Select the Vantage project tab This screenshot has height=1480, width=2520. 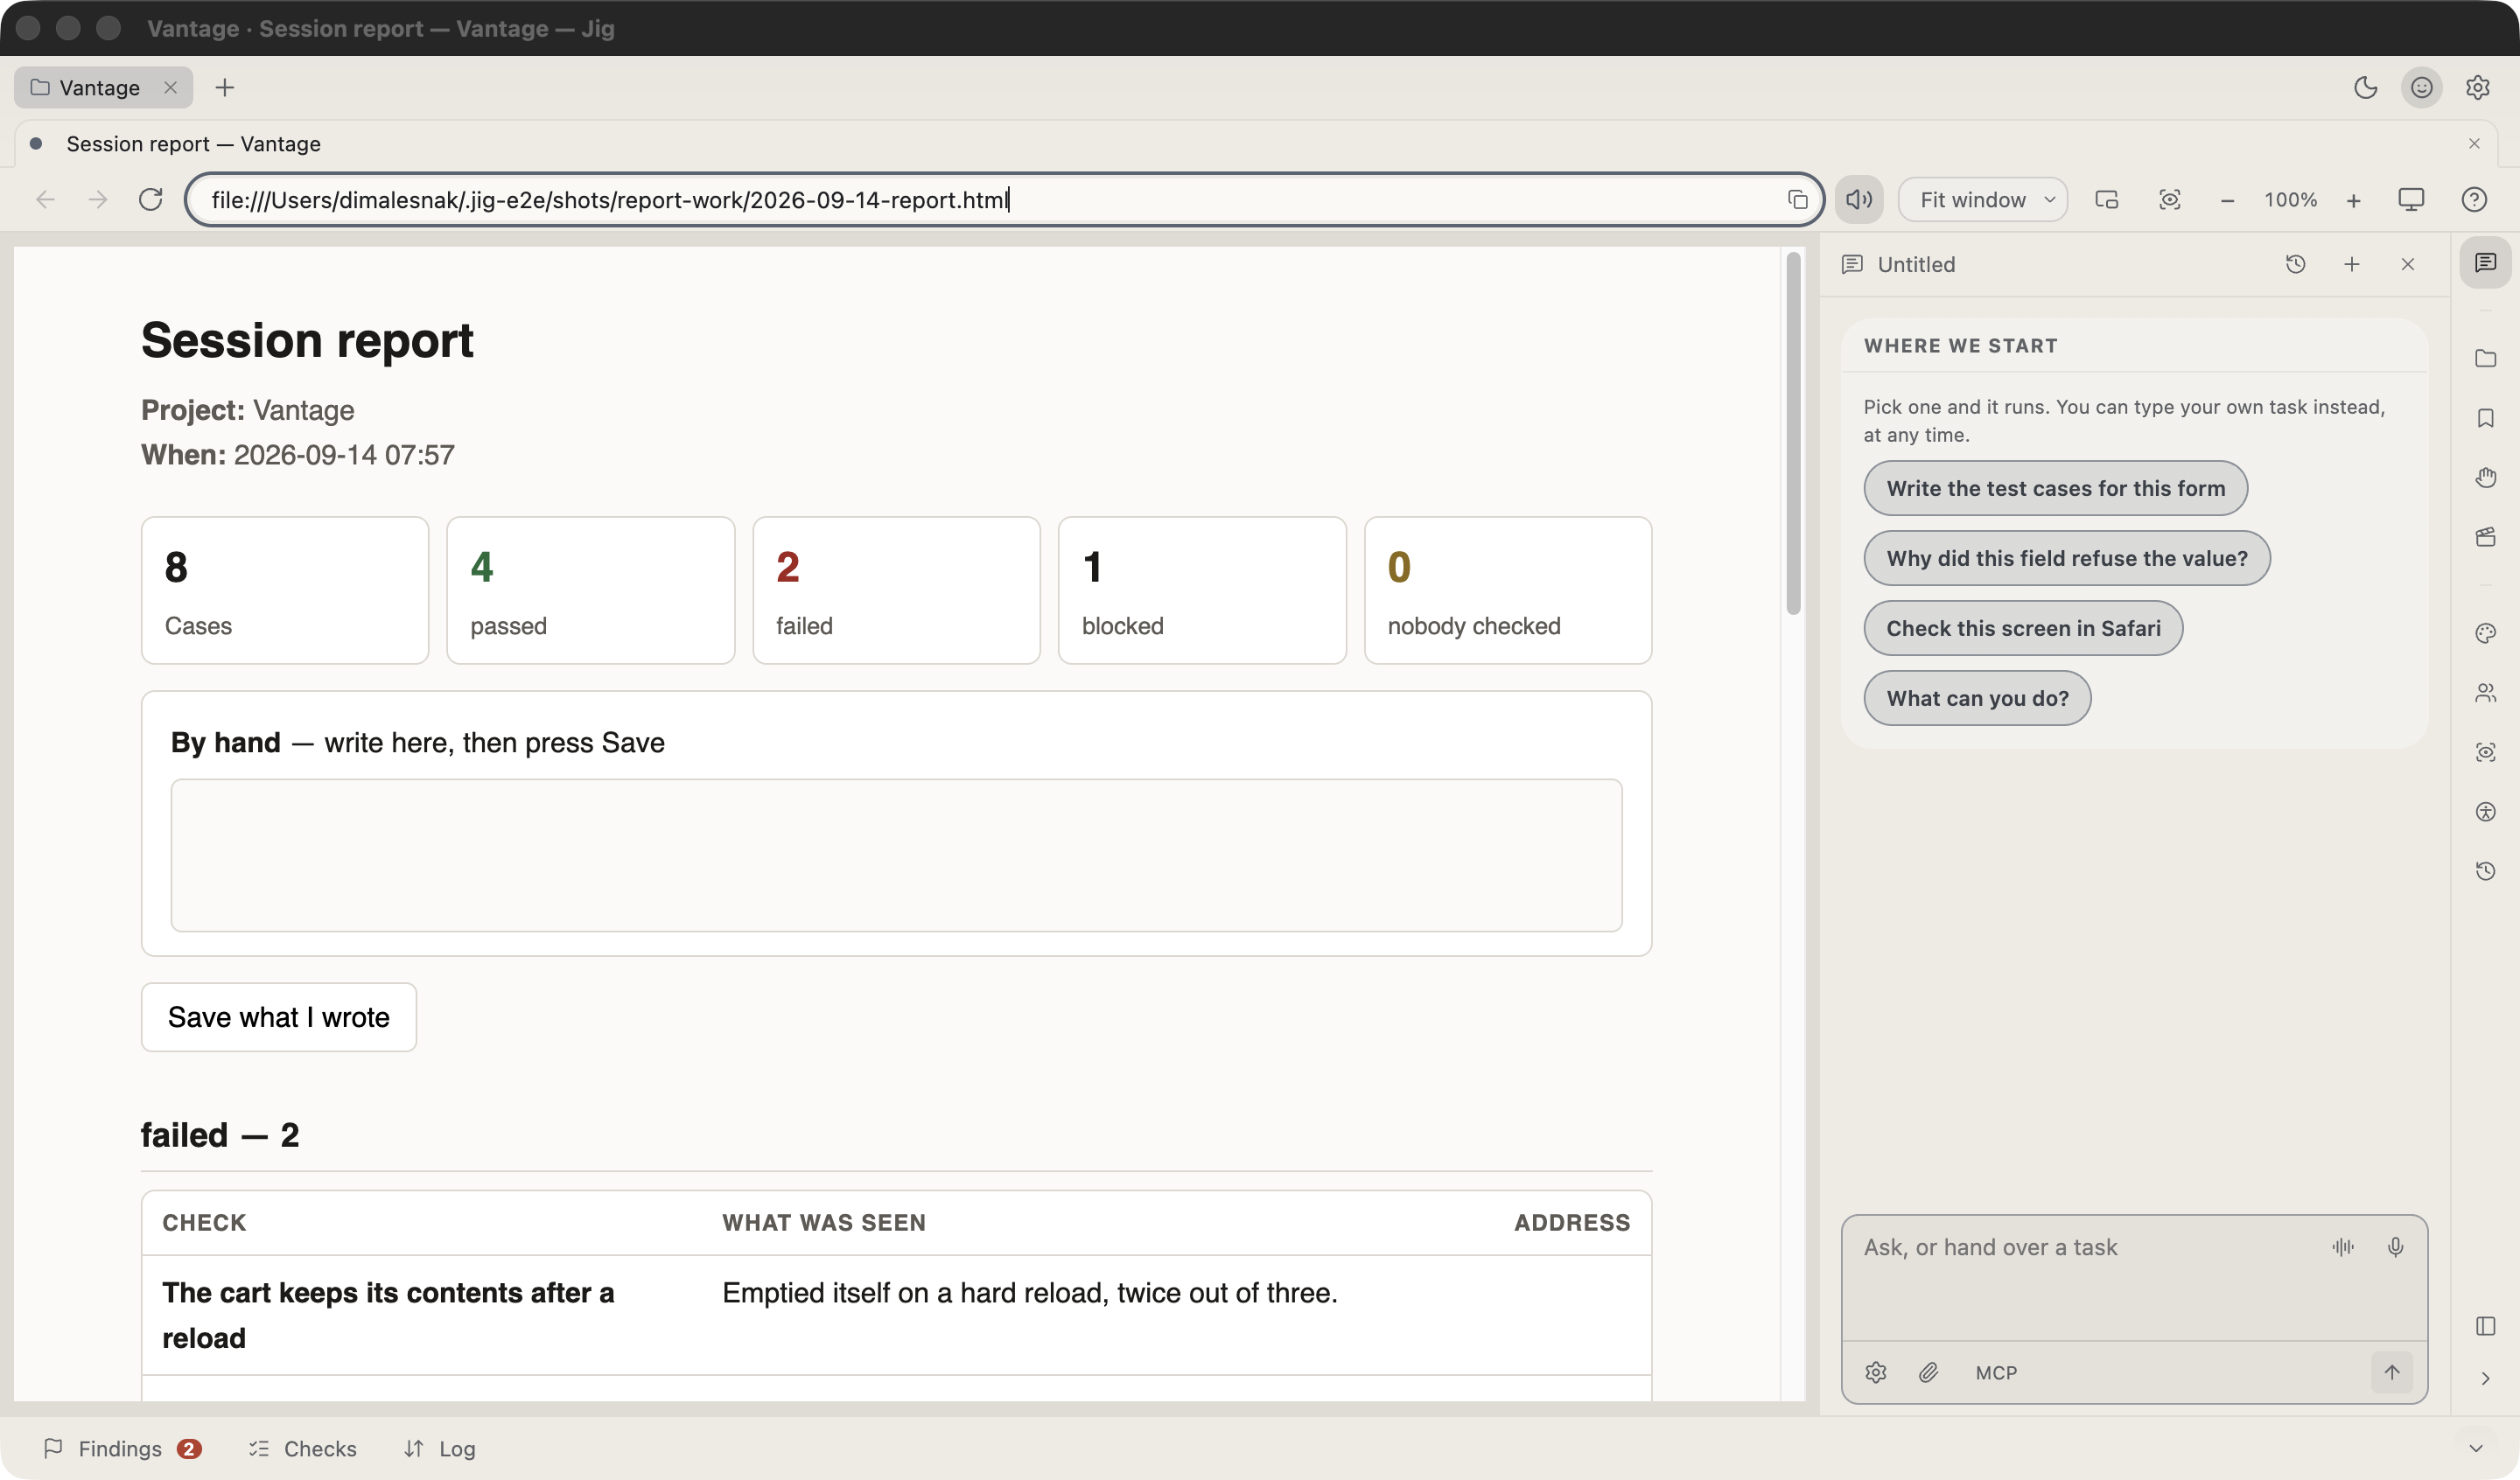click(102, 88)
